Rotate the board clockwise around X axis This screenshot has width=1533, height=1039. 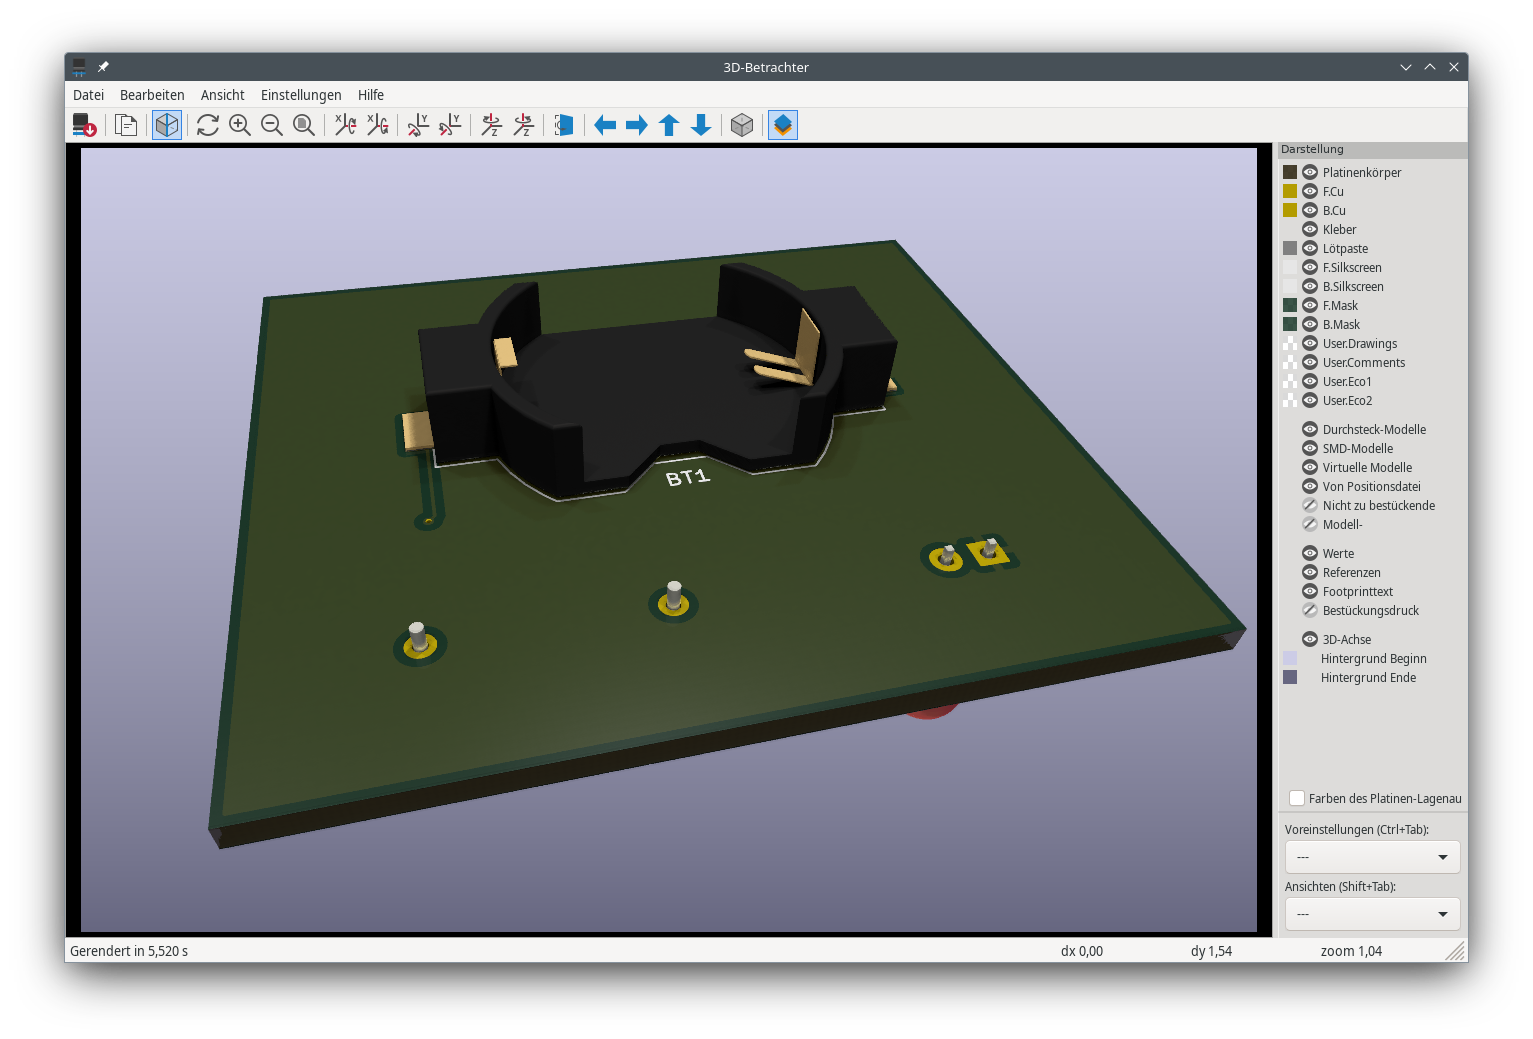tap(345, 125)
